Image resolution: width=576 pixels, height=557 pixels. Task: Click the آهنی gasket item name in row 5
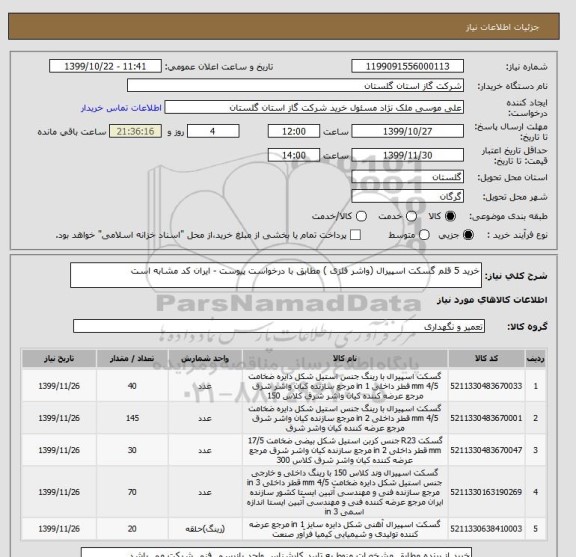(x=345, y=529)
